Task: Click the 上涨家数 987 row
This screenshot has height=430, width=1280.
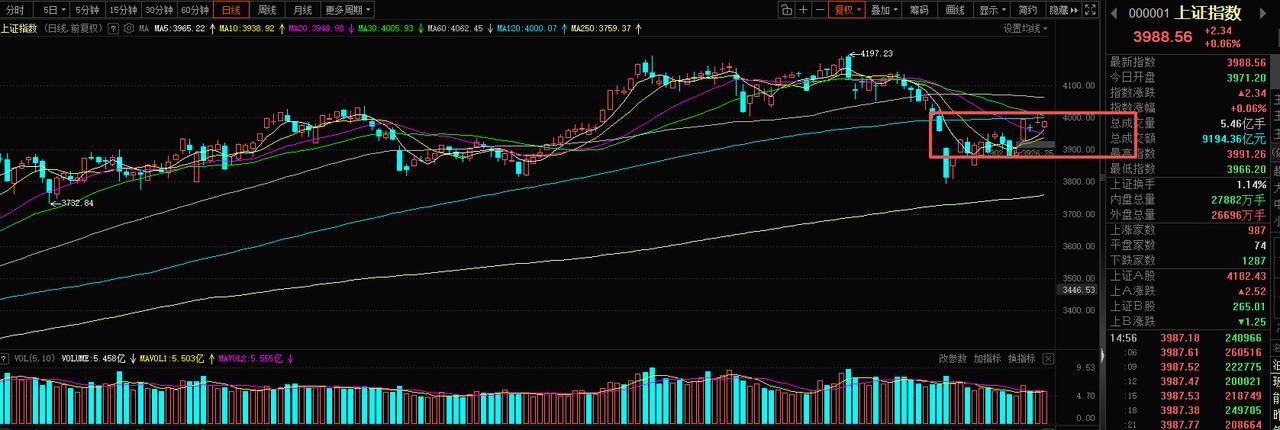Action: pos(1187,230)
